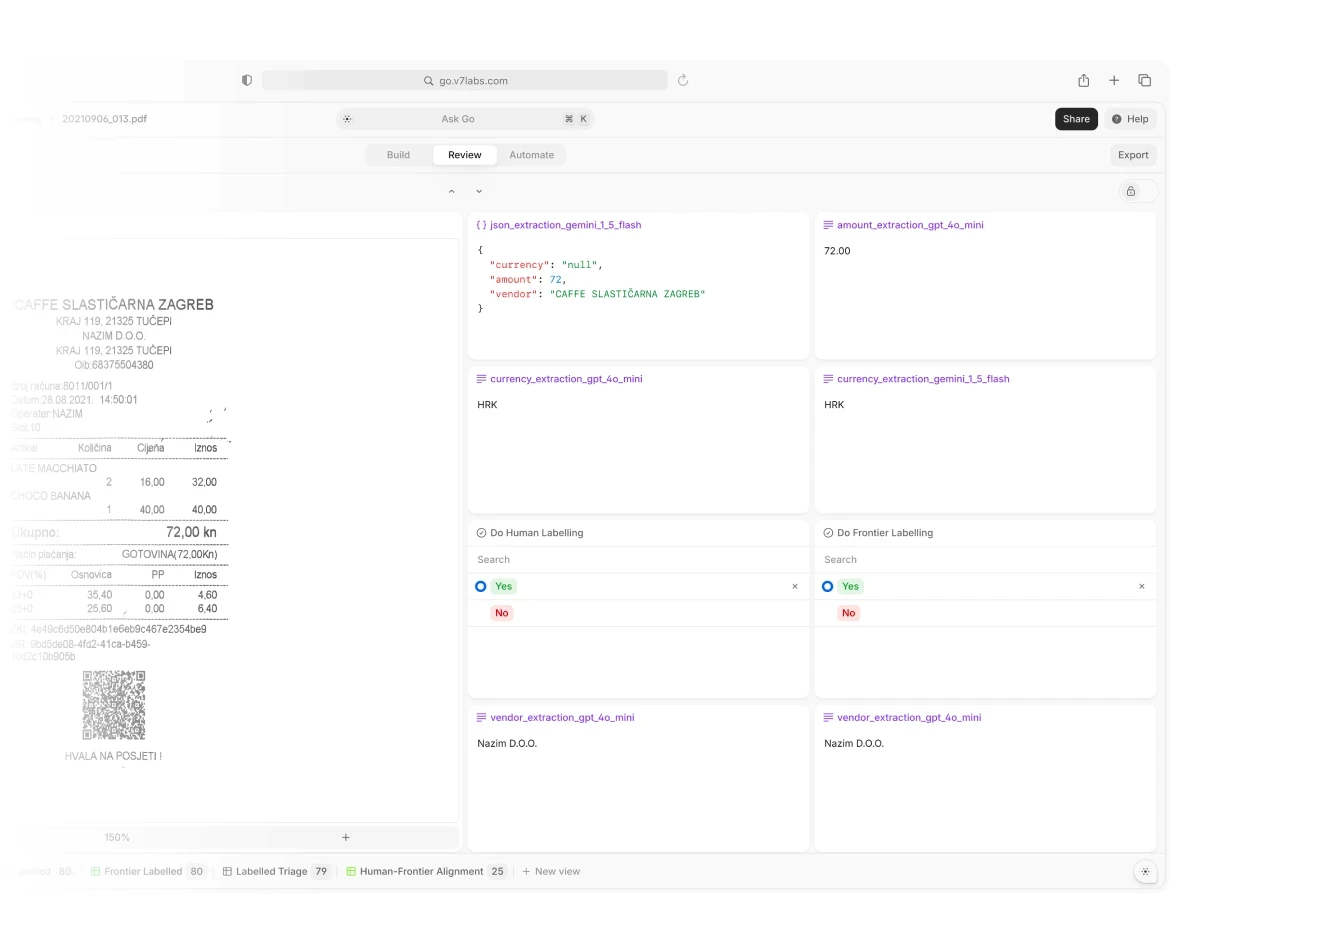Open the Human-Frontier Alignment view tab
Viewport: 1328px width, 950px height.
click(426, 871)
